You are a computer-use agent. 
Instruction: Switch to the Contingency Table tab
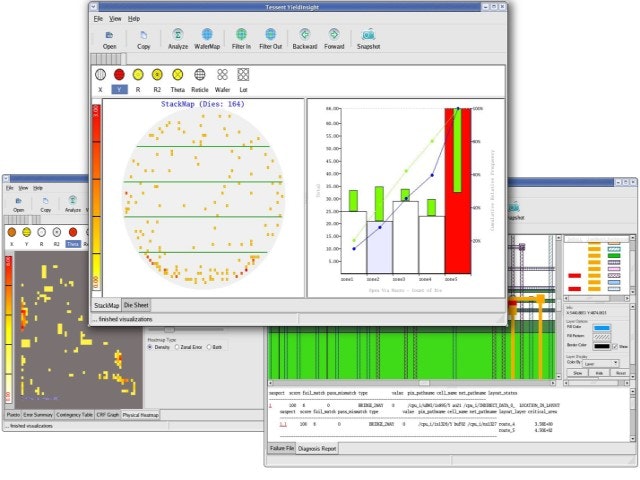pos(74,415)
